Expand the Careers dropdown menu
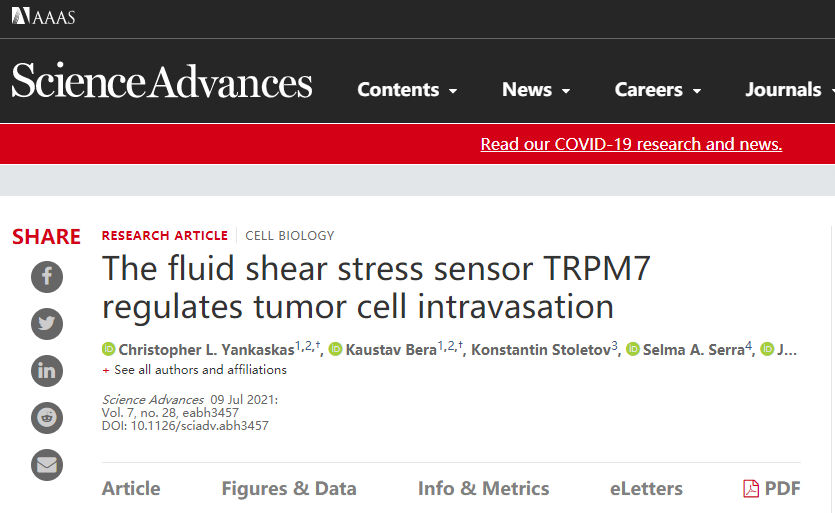The image size is (835, 513). [x=658, y=89]
